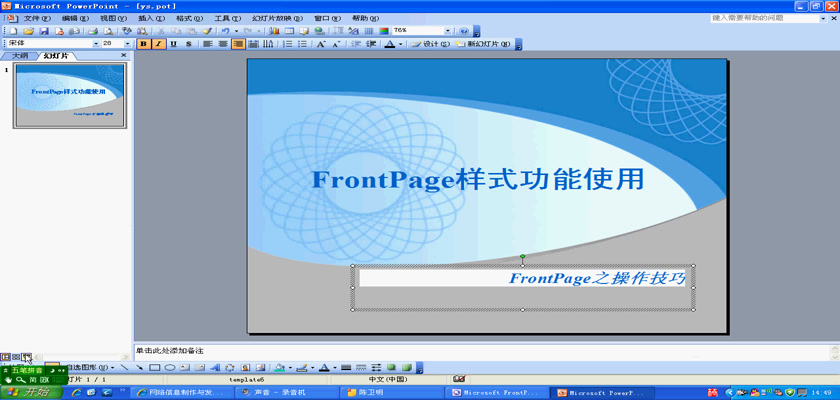Toggle bulleted list formatting
The height and width of the screenshot is (400, 840).
pos(302,44)
